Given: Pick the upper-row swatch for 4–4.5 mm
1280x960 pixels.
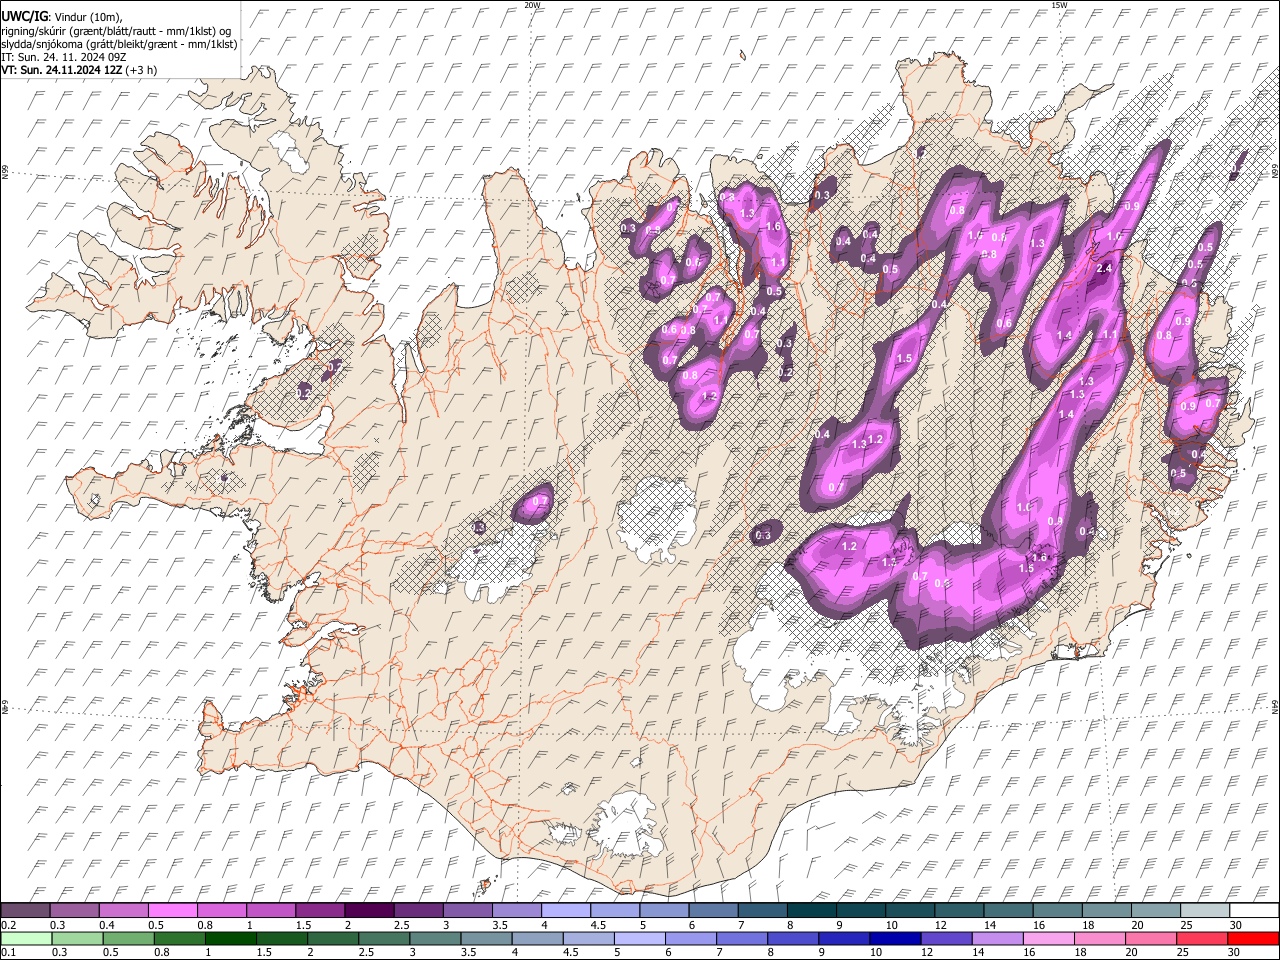Looking at the screenshot, I should pyautogui.click(x=566, y=911).
